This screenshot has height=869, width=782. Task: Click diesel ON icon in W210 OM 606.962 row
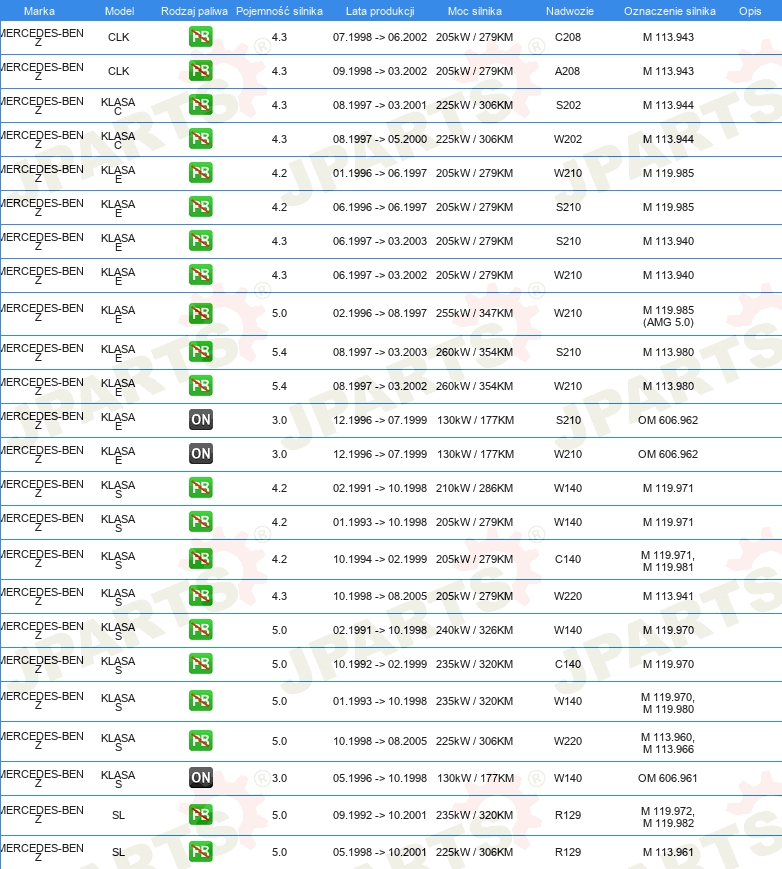(x=201, y=454)
